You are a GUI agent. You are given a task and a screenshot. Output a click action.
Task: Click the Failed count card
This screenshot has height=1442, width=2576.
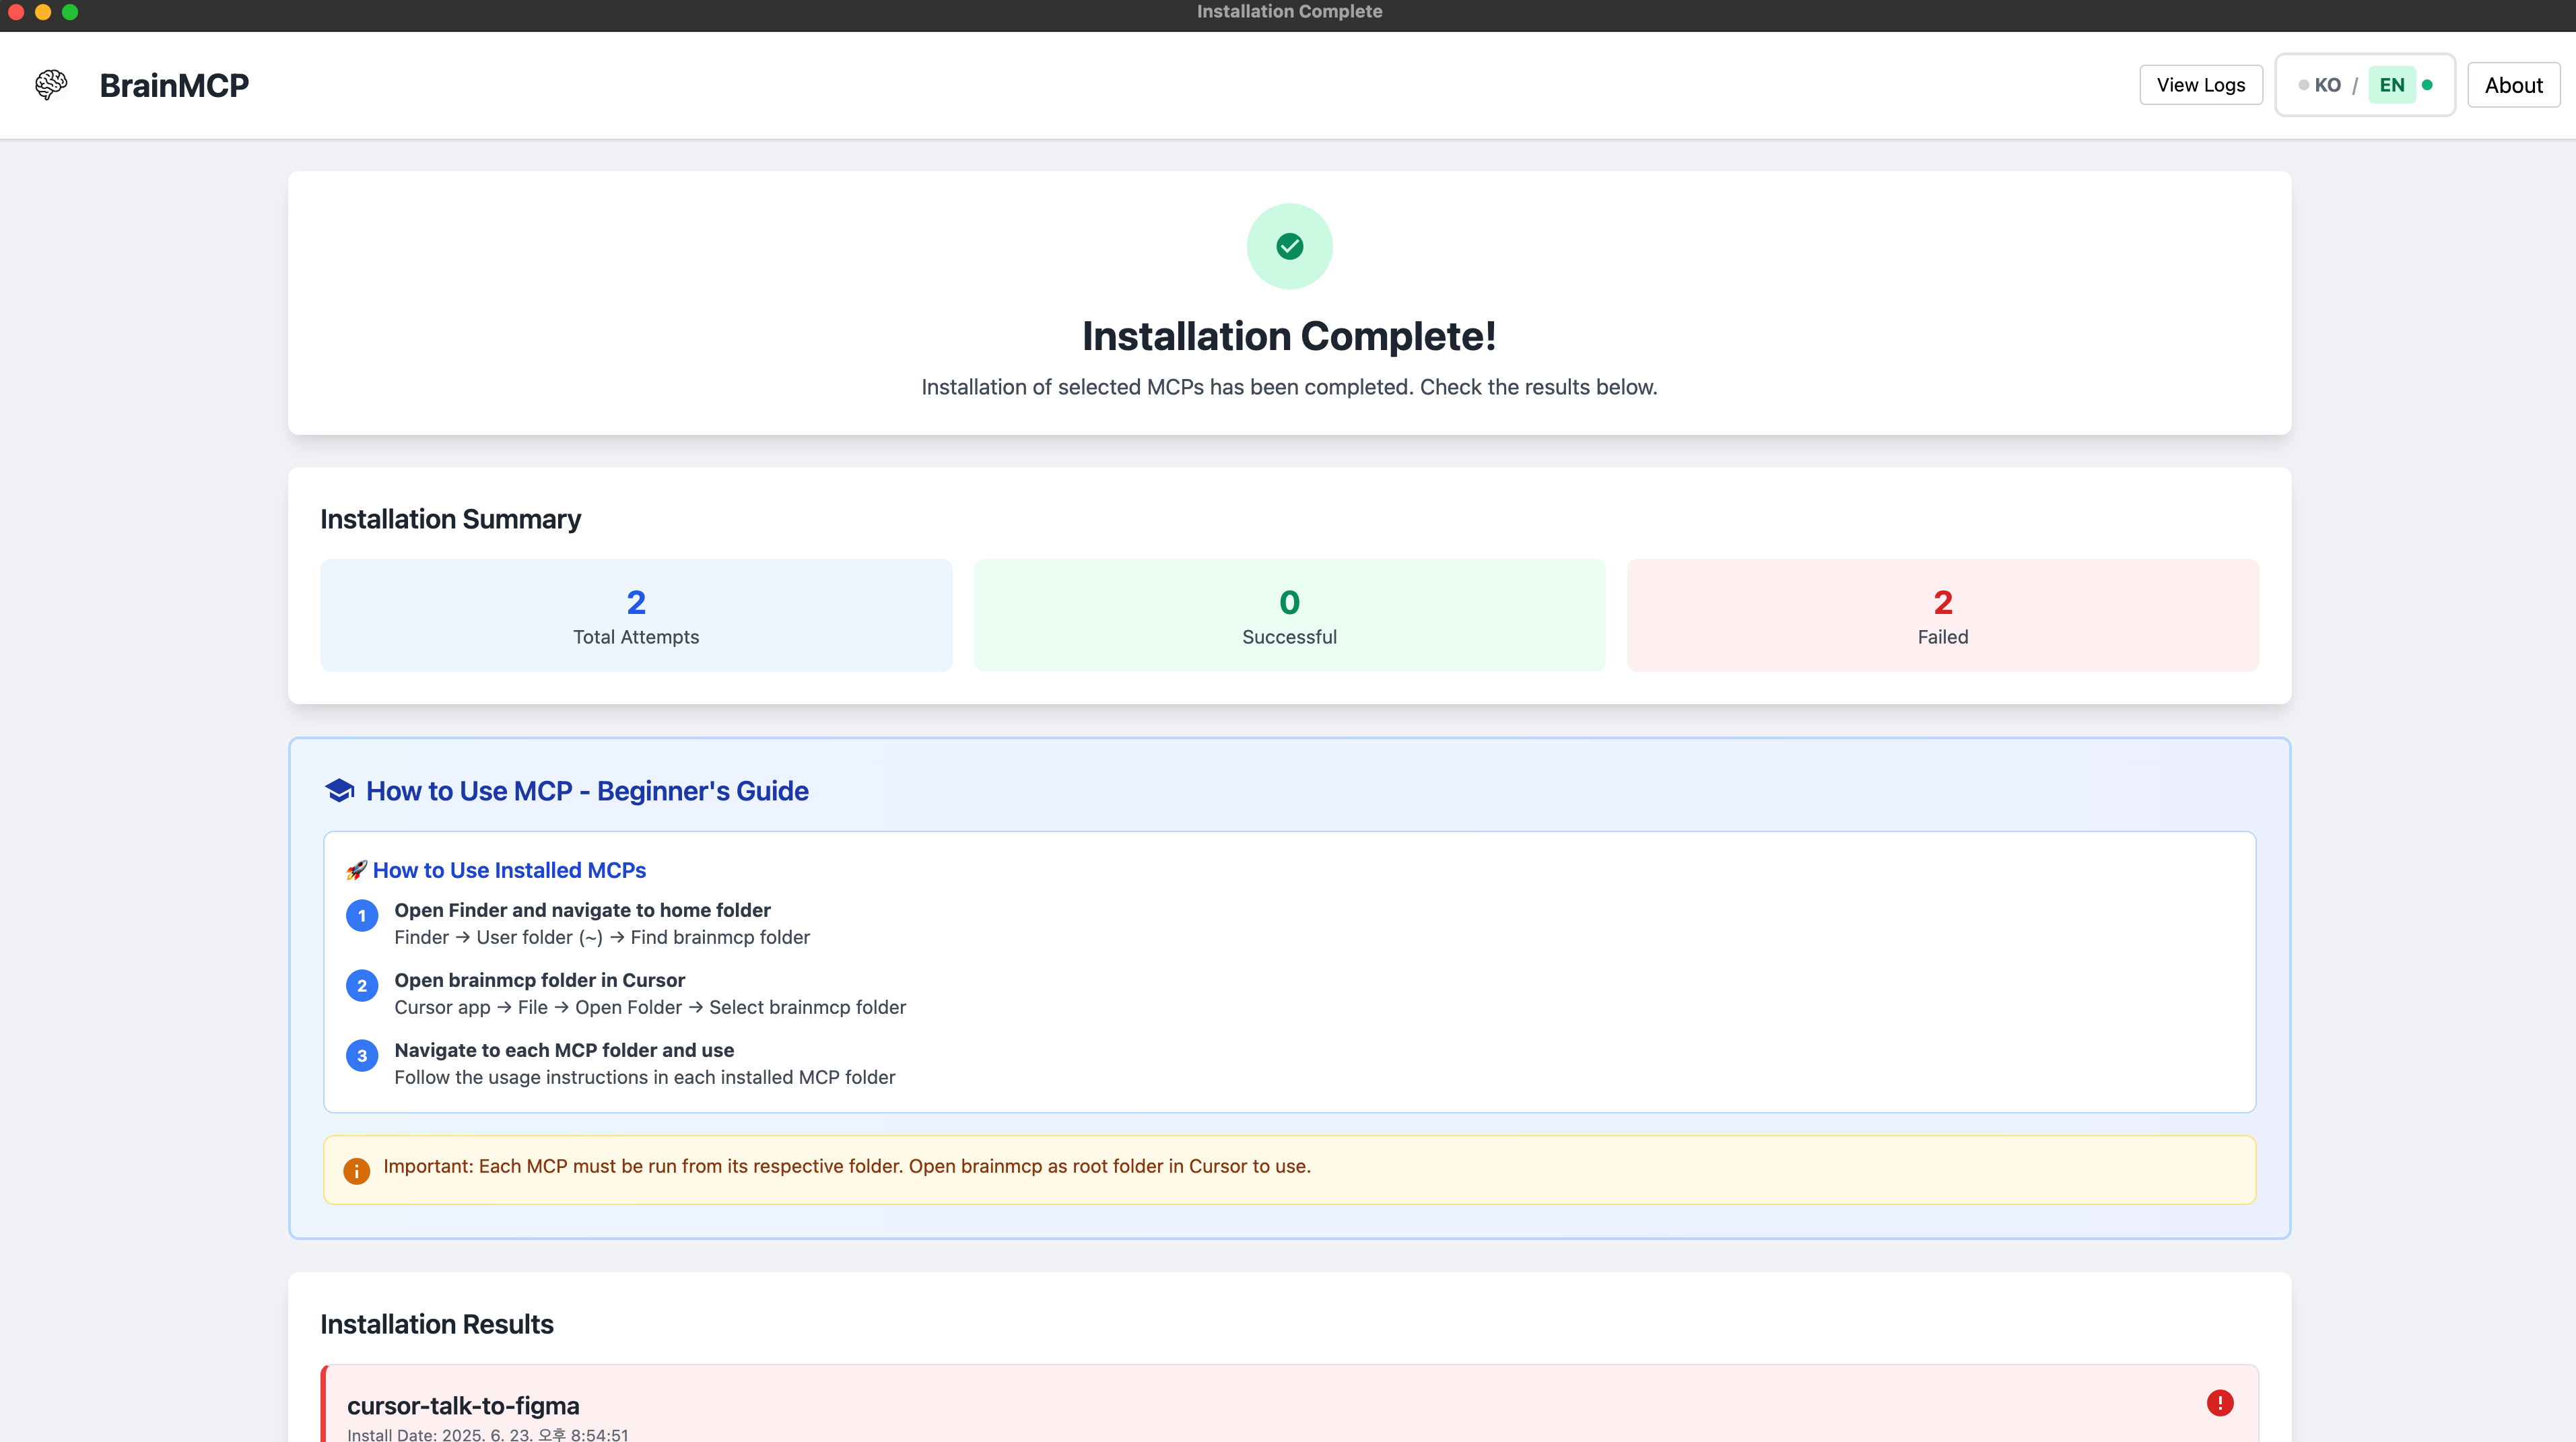point(1942,615)
